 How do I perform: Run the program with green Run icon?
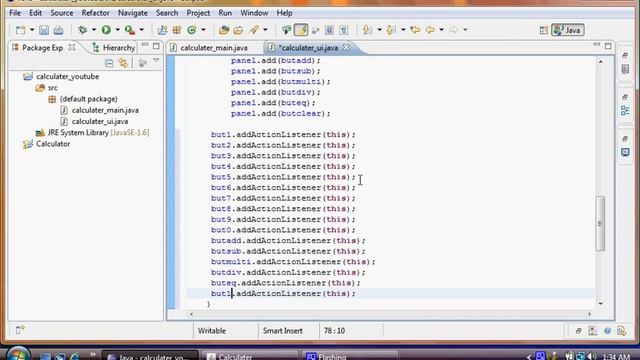coord(107,30)
